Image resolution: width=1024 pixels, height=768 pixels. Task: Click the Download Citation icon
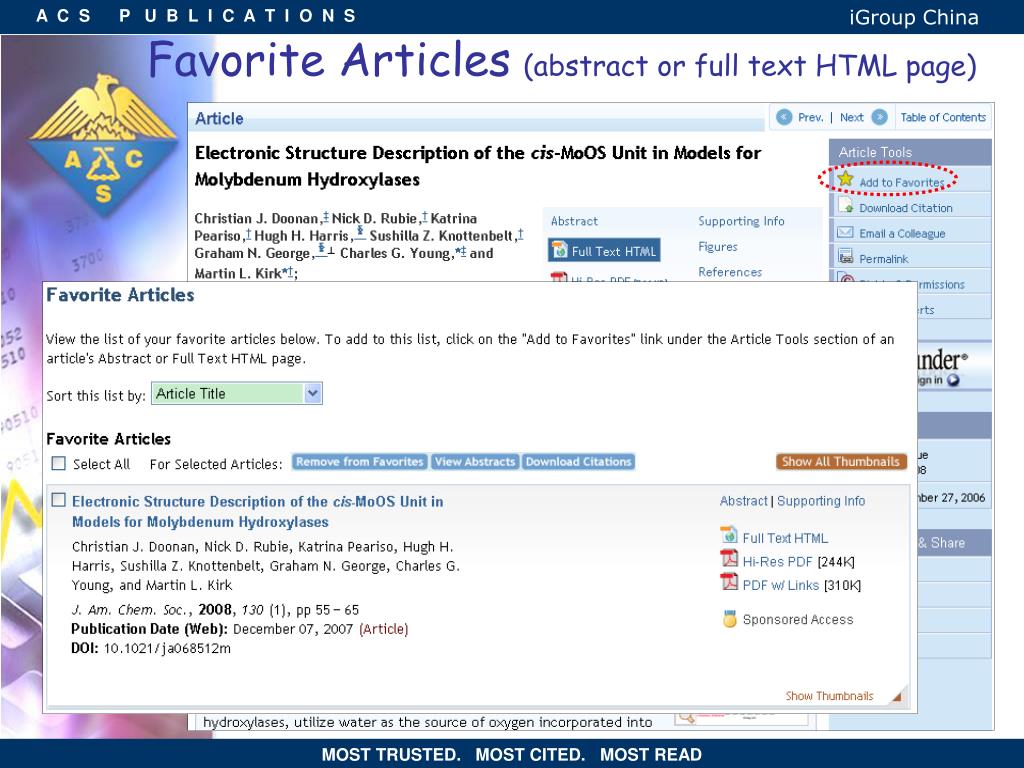[x=846, y=206]
